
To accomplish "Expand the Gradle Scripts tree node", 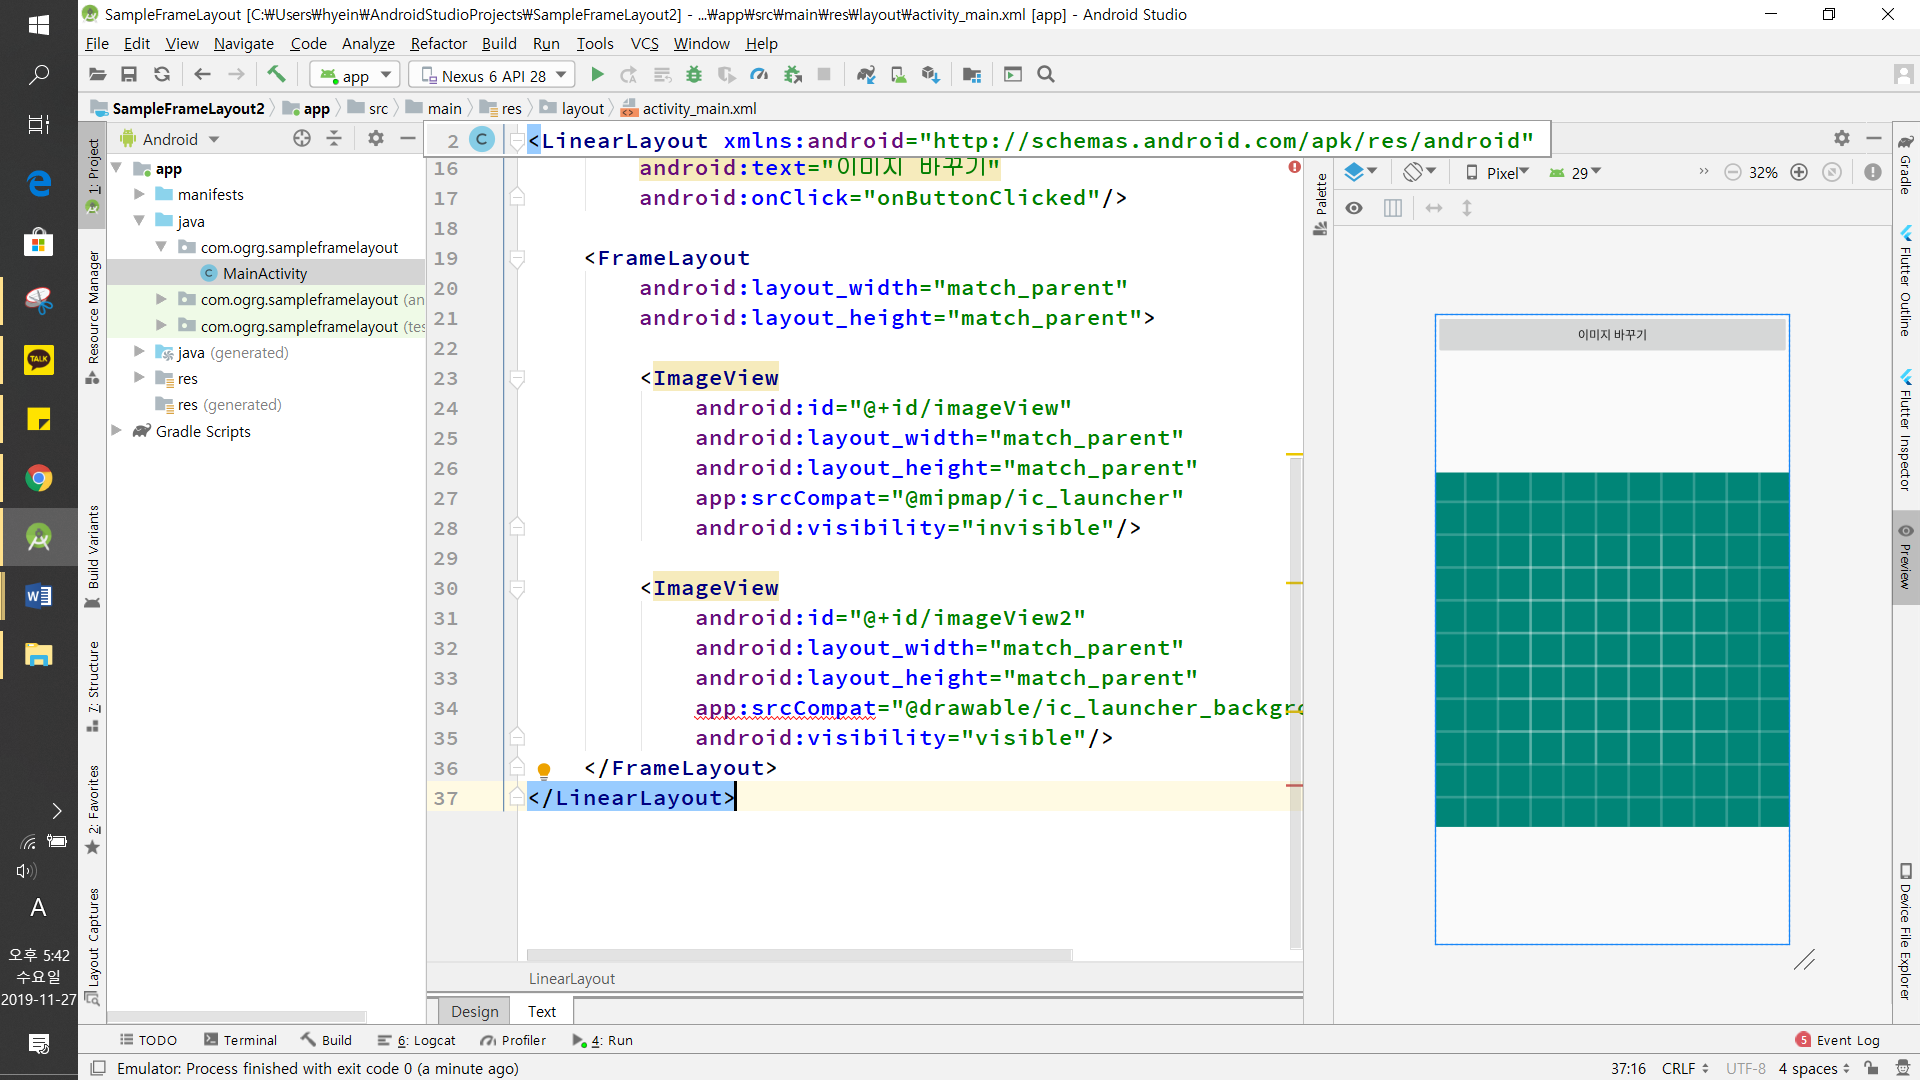I will click(x=117, y=431).
